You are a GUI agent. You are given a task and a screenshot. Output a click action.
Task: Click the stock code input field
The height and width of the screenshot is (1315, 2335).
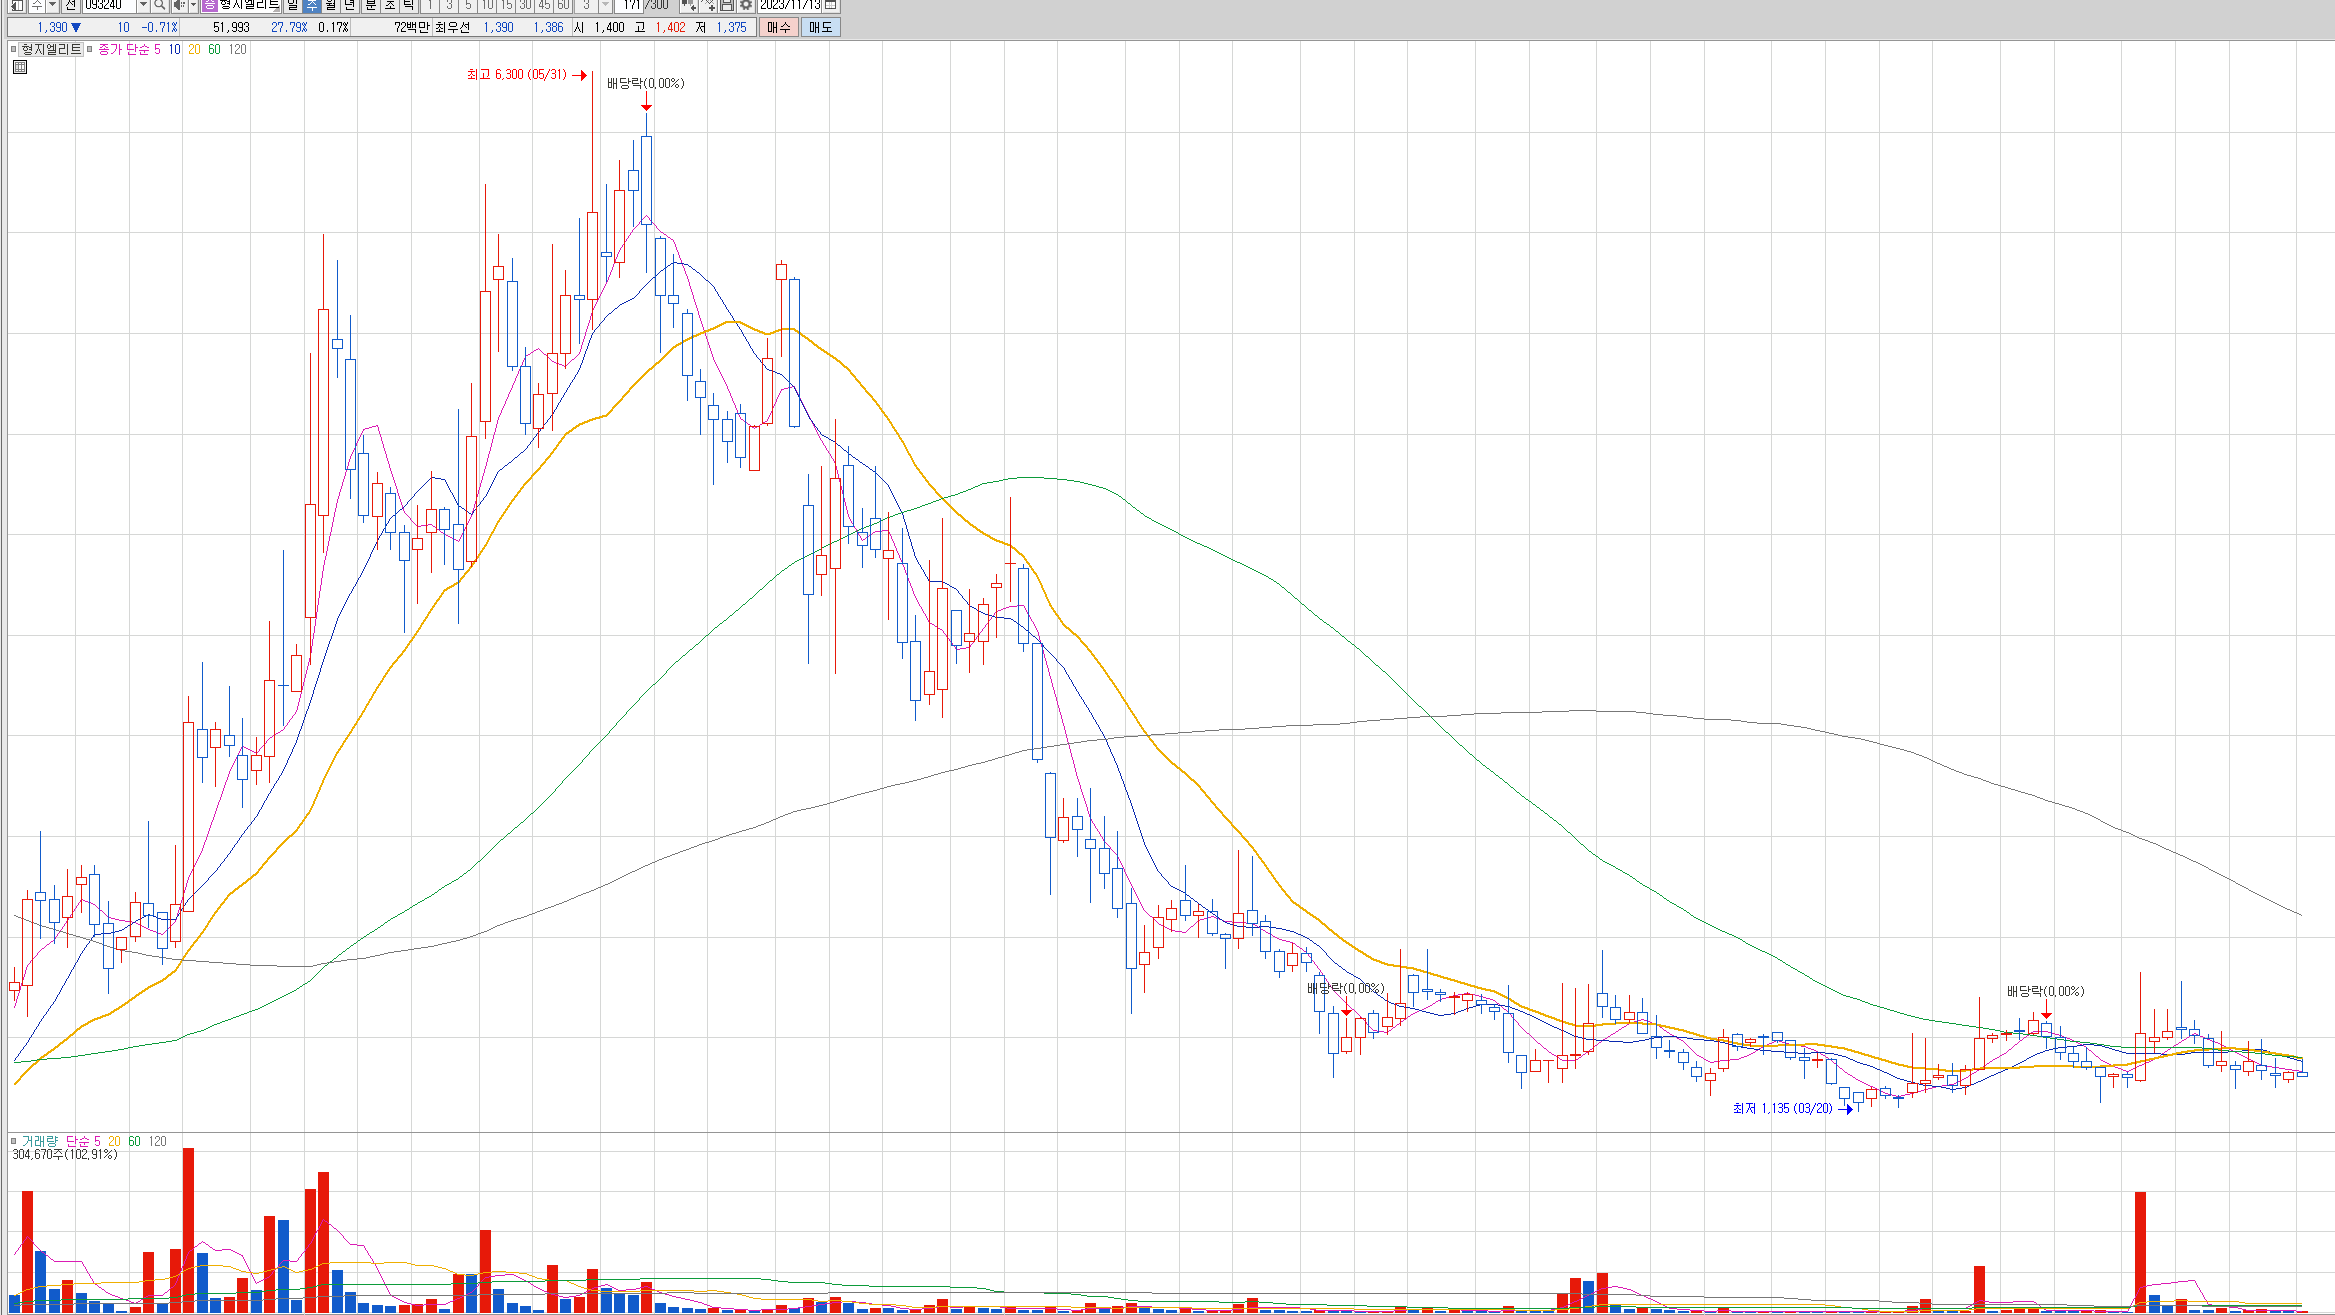point(108,5)
